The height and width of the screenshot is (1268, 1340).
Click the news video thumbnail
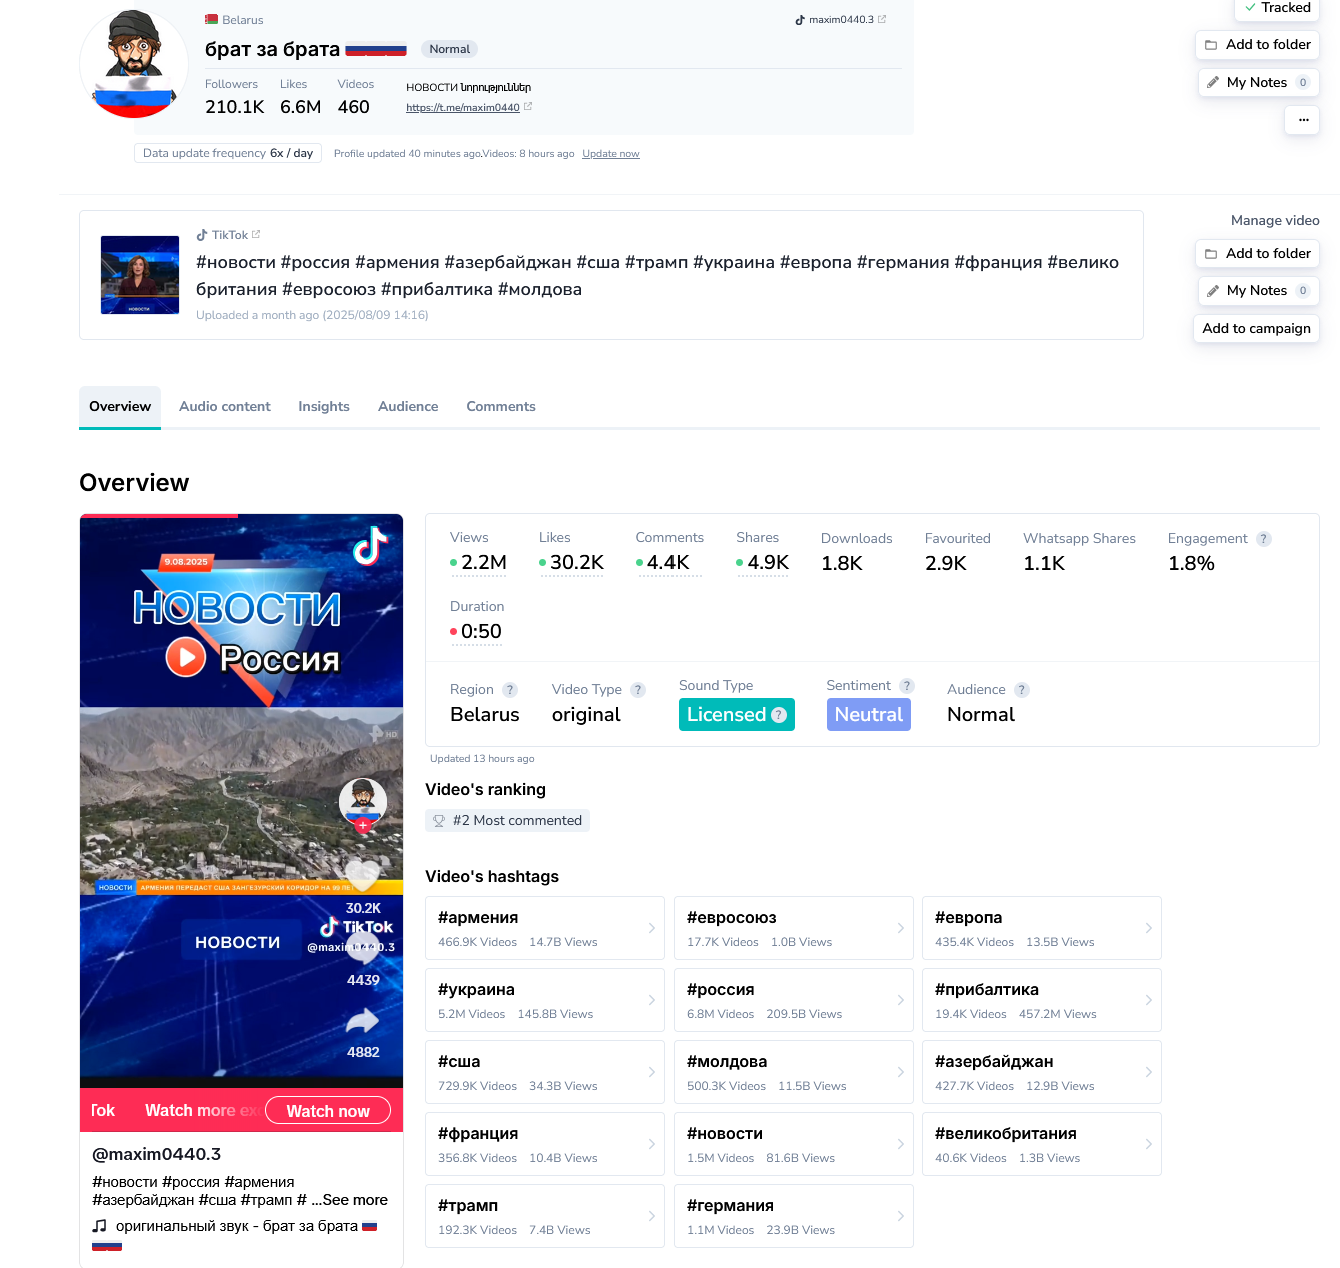coord(140,275)
